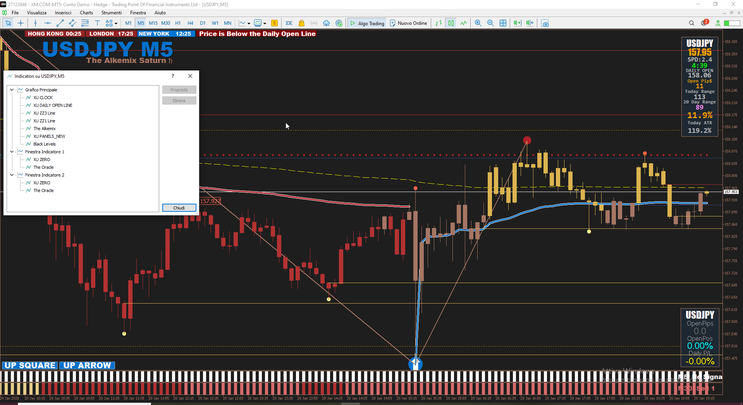Take a chart screenshot with camera icon
Screen dimensions: 743x405
point(545,23)
